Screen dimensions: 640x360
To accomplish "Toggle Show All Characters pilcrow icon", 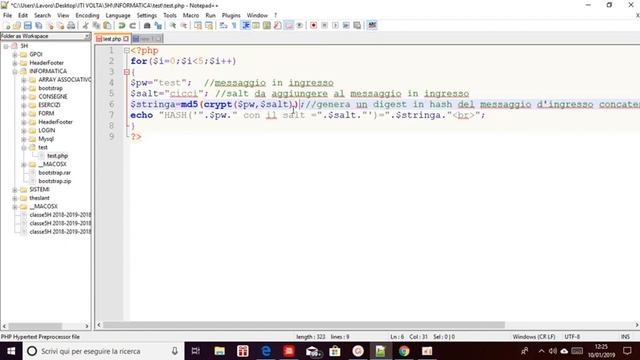I will click(x=234, y=26).
